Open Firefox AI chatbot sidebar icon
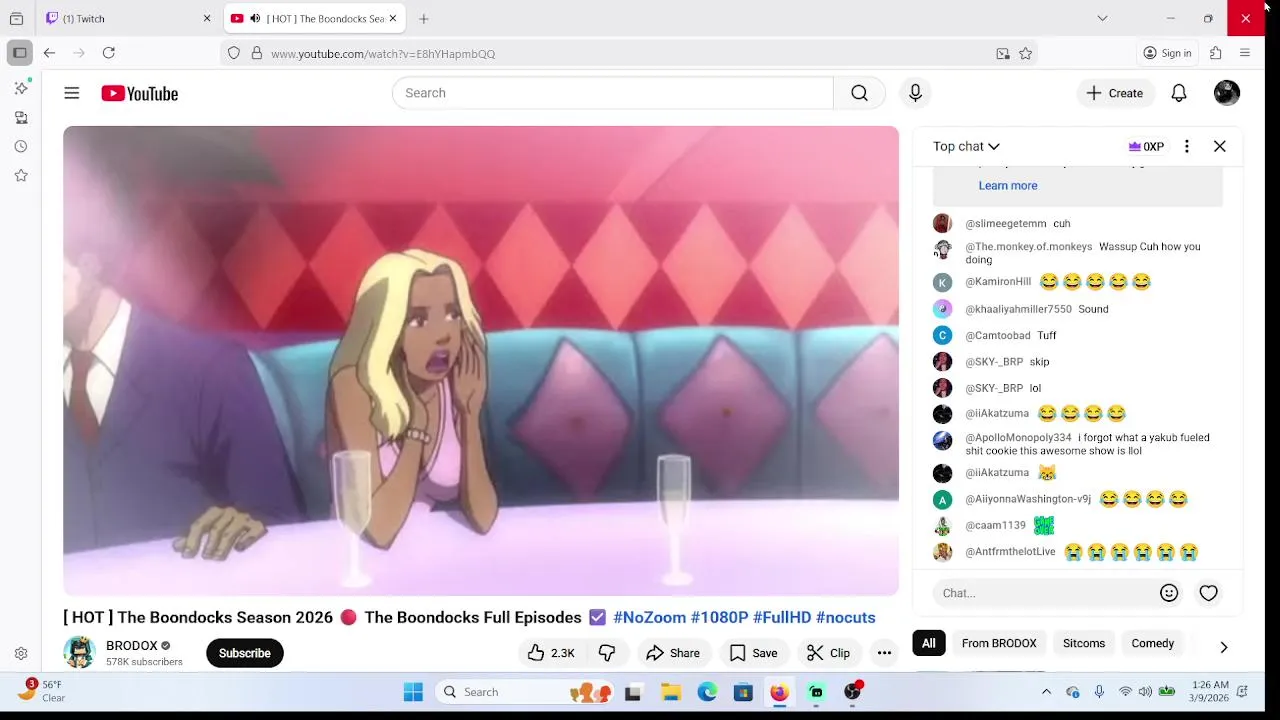 [21, 88]
